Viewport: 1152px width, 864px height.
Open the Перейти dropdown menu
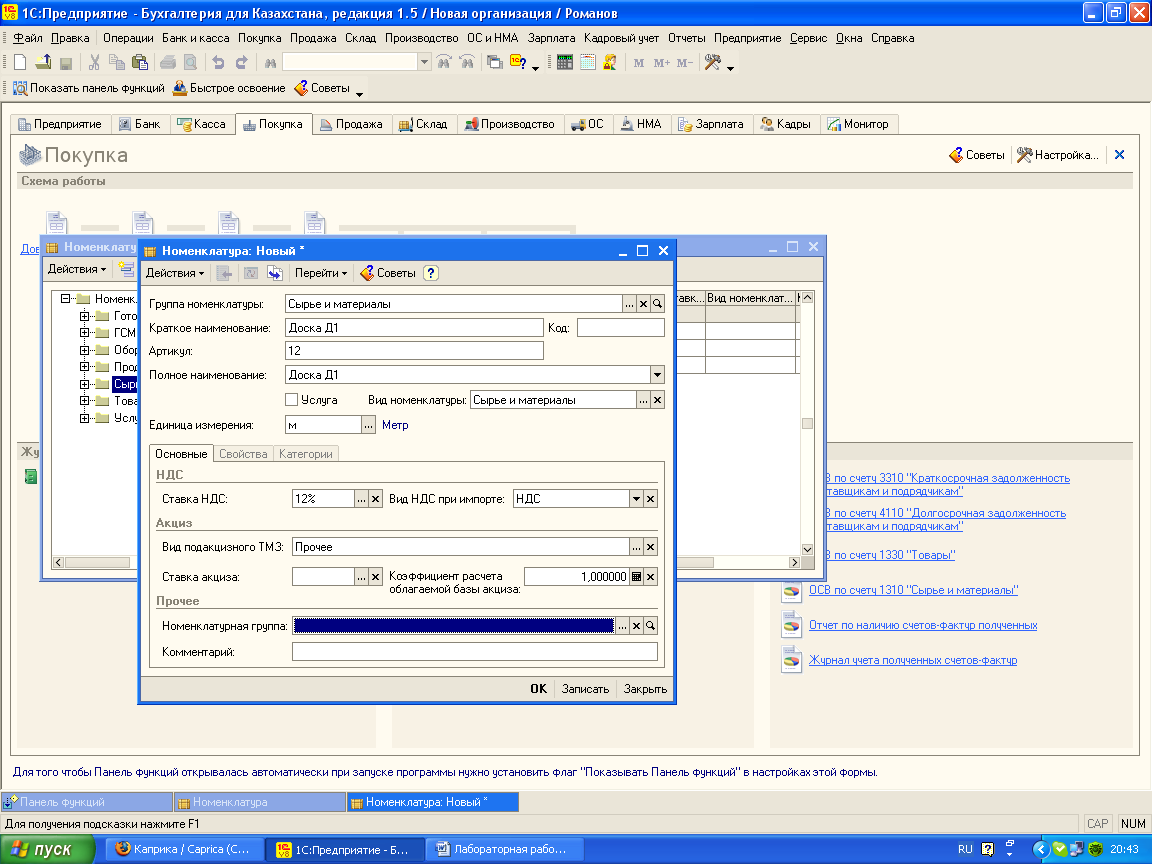[x=321, y=273]
